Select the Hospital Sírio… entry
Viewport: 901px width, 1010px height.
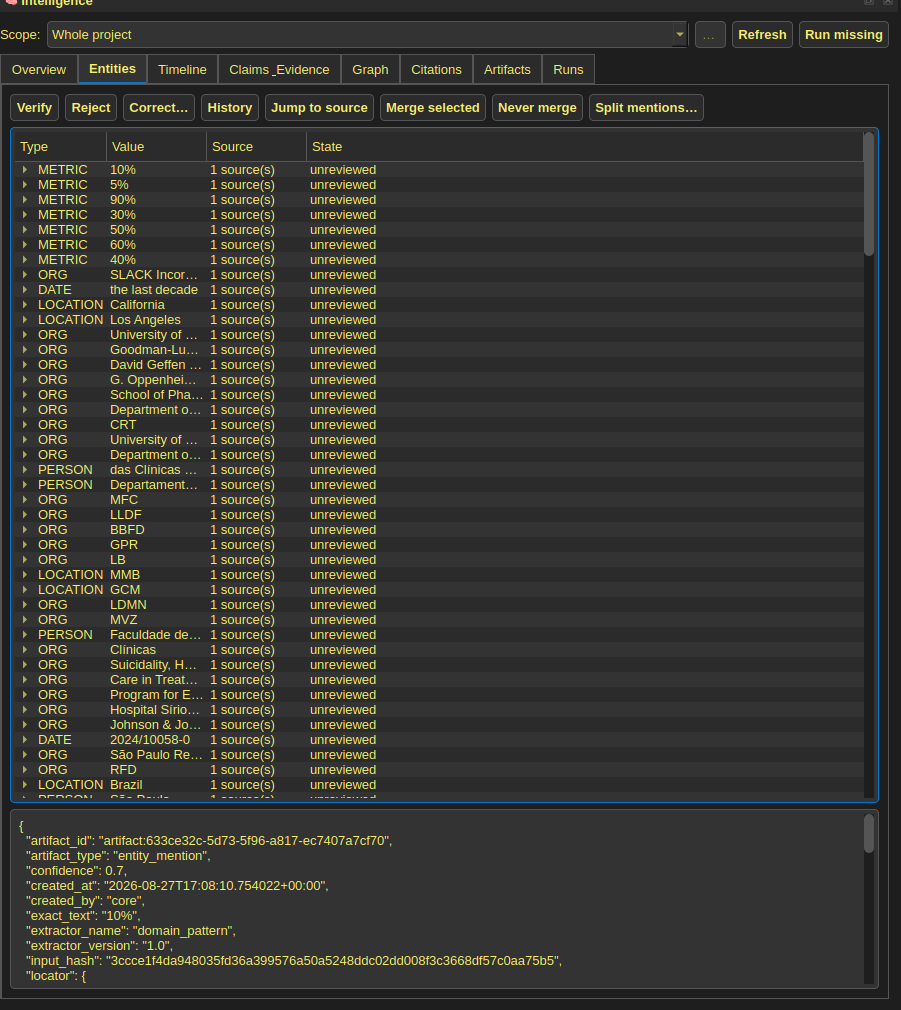(155, 710)
